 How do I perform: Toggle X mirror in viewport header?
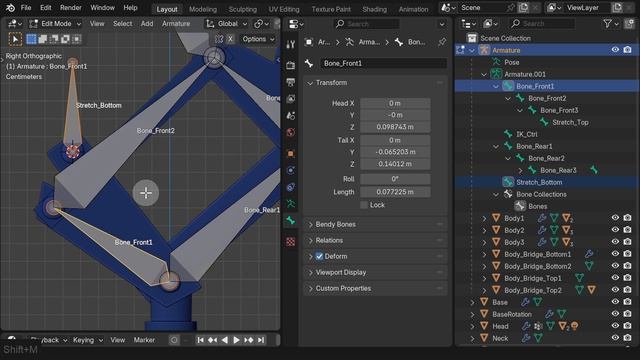coord(231,39)
